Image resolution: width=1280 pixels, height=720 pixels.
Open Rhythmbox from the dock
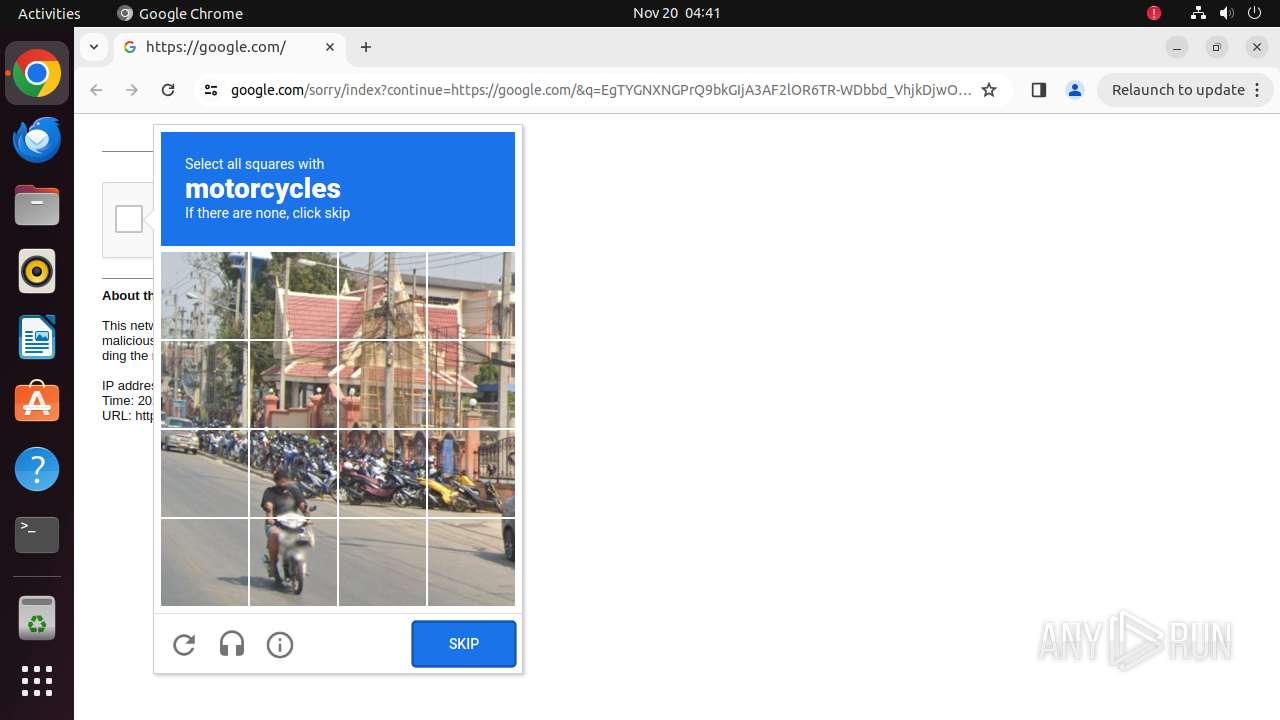[37, 271]
